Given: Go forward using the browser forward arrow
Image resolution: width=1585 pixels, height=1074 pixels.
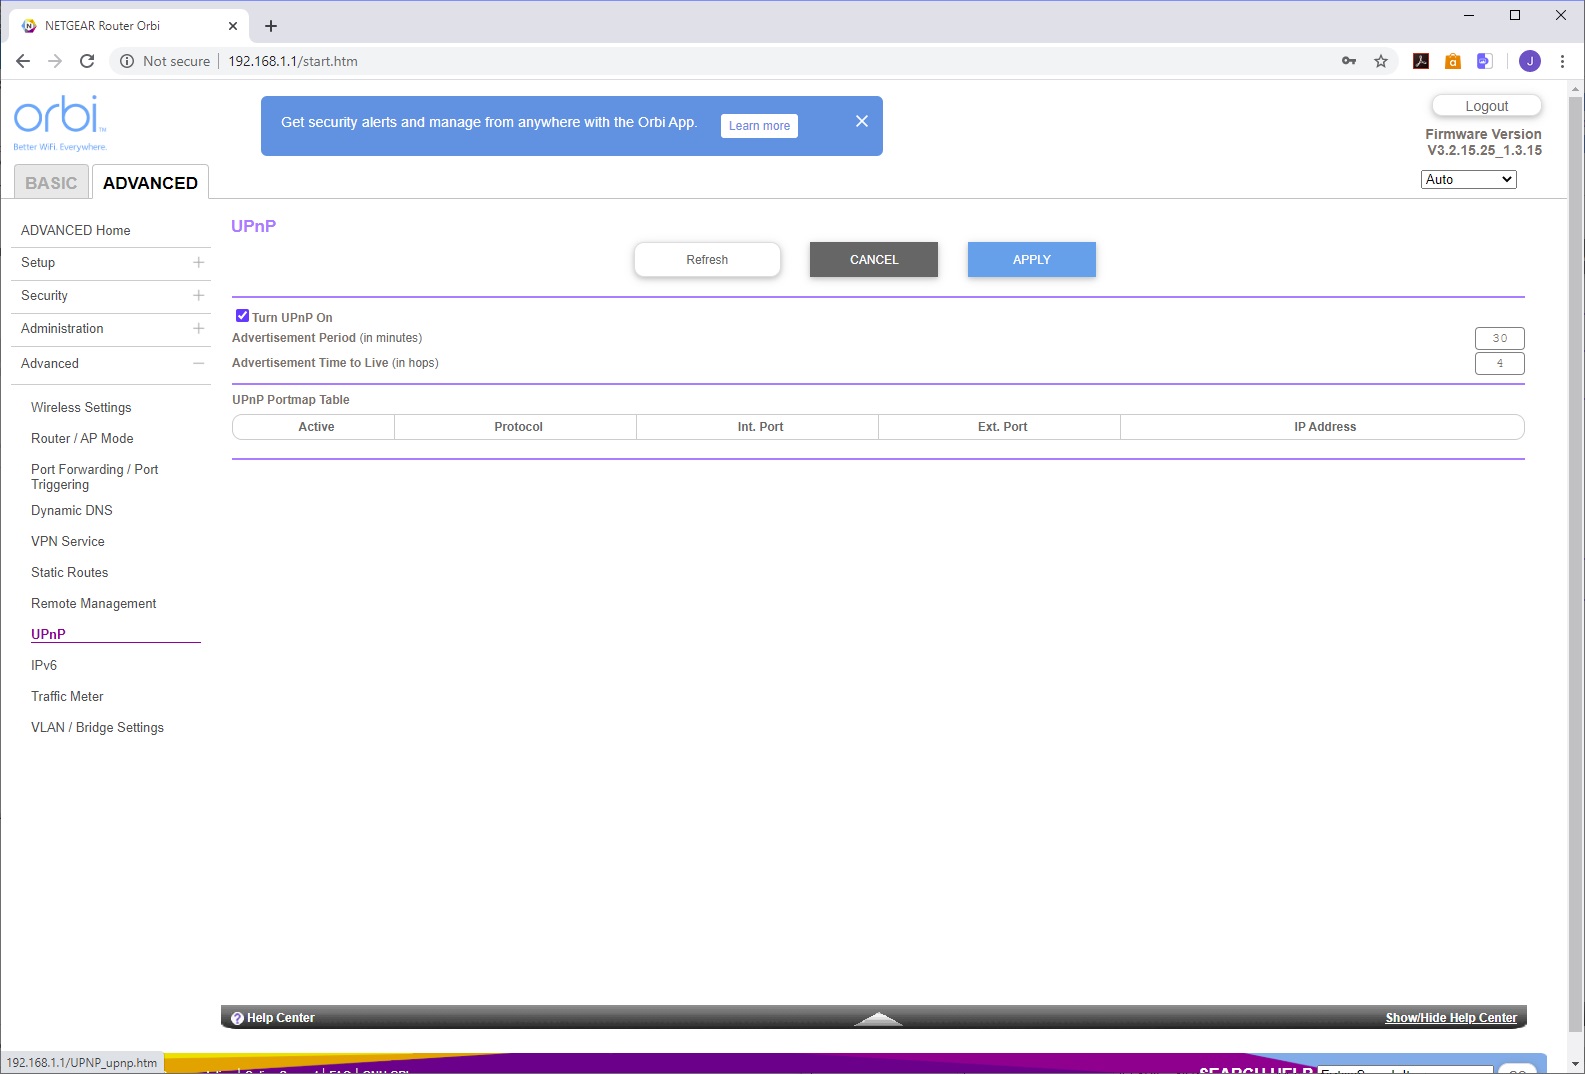Looking at the screenshot, I should point(55,61).
